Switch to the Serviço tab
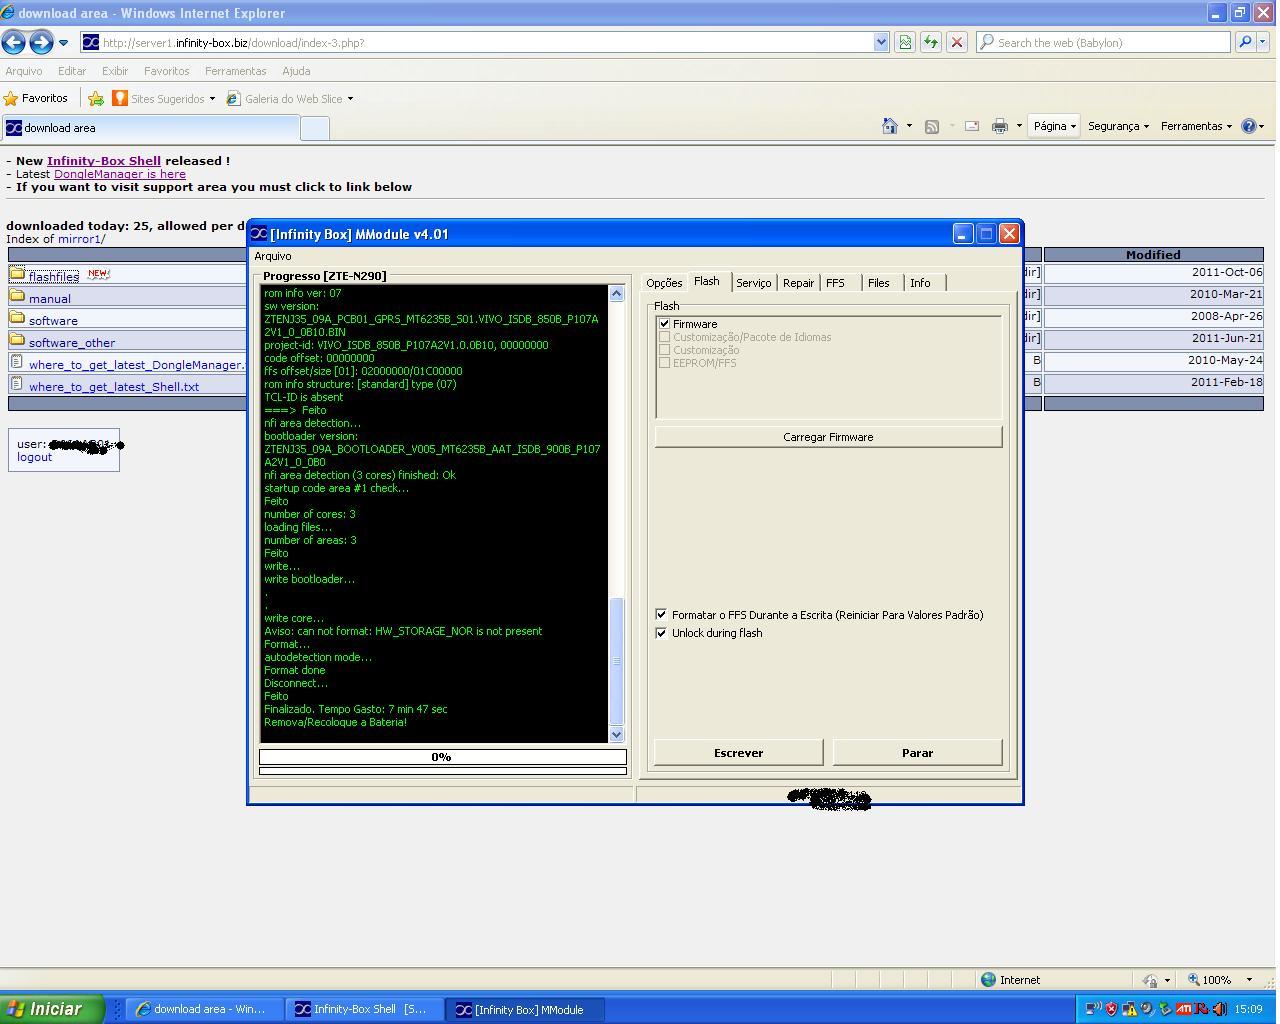The height and width of the screenshot is (1024, 1280). pyautogui.click(x=753, y=283)
